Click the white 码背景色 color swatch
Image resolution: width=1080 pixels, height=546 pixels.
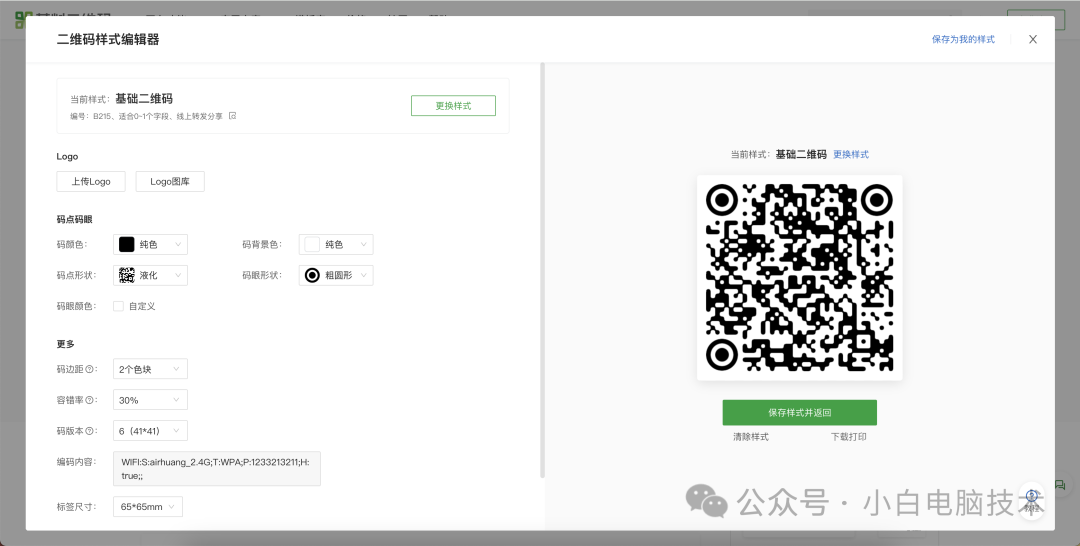312,244
